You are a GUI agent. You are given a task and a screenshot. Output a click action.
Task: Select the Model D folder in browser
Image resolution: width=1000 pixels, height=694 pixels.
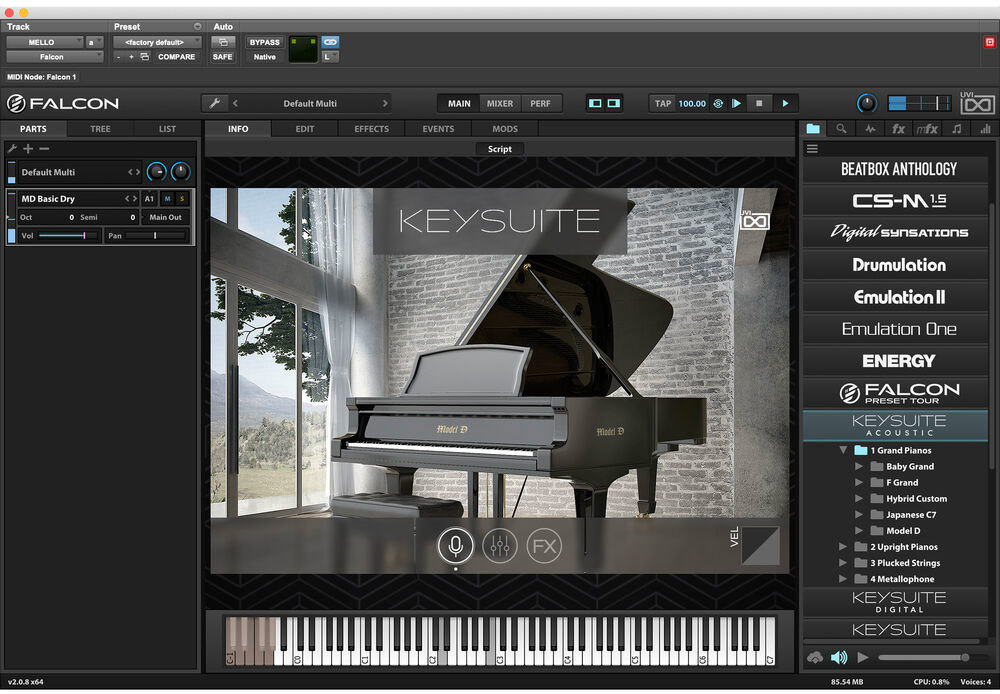tap(902, 531)
